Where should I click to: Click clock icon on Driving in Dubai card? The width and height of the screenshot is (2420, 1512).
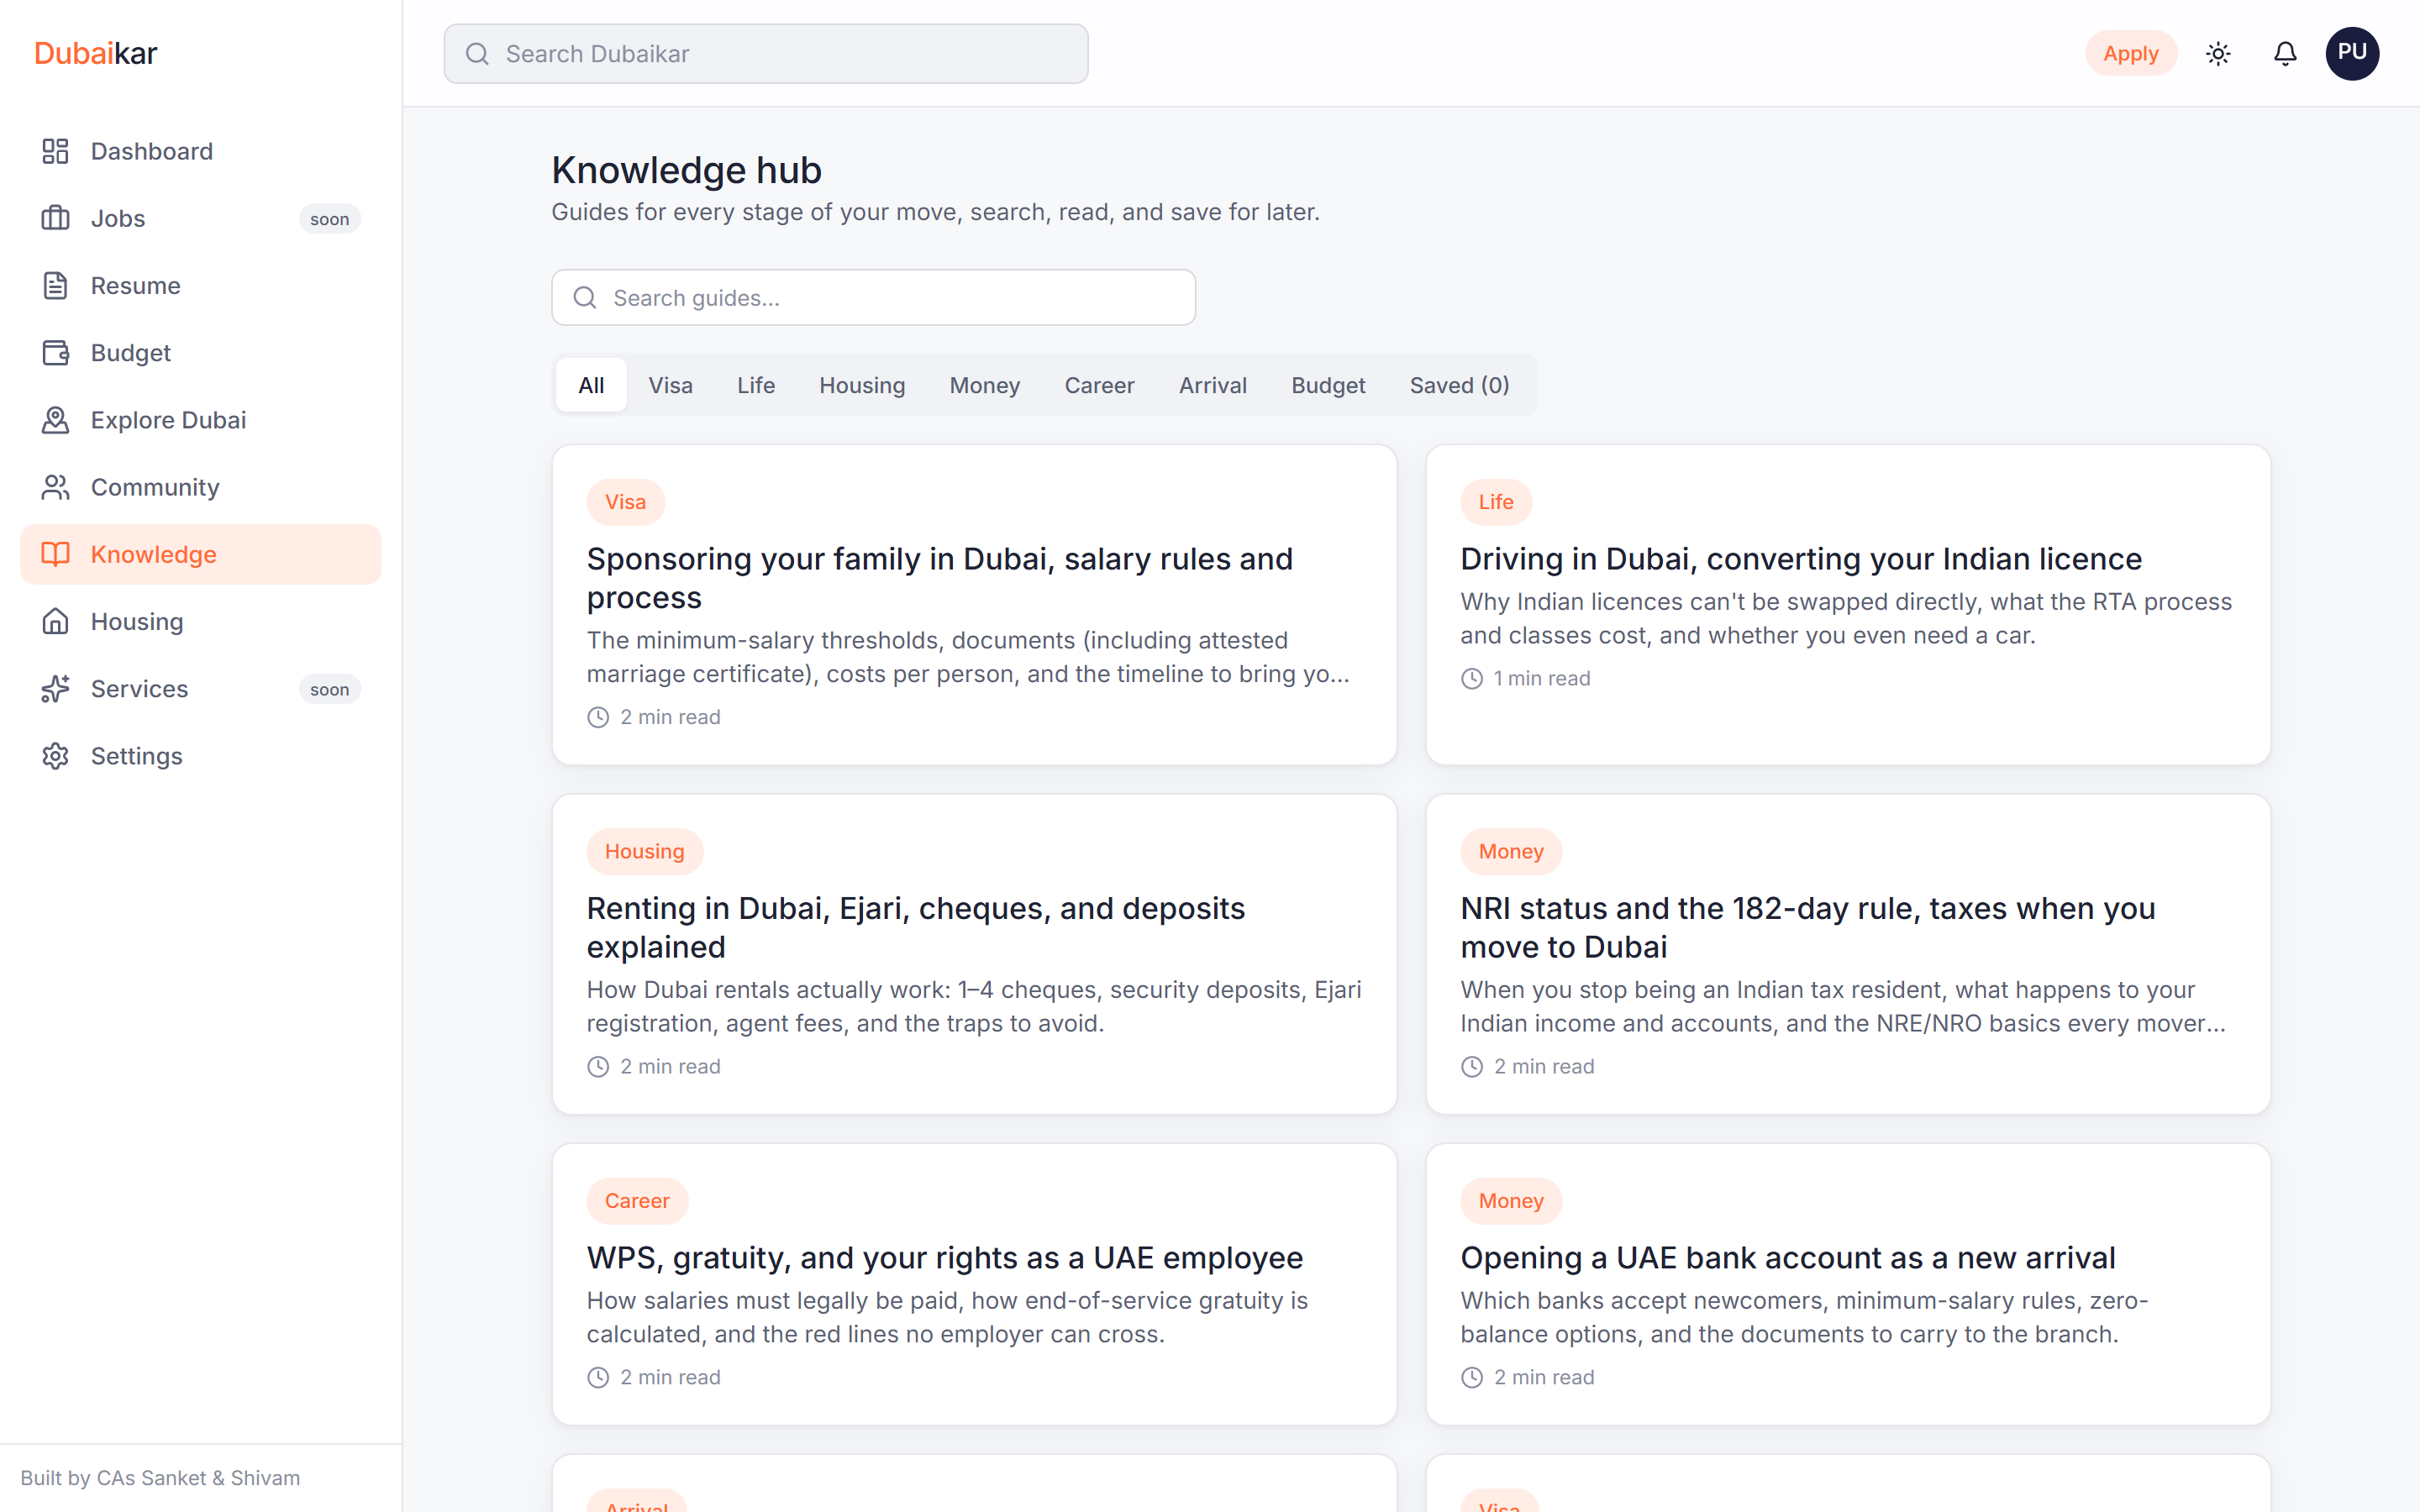[1472, 678]
